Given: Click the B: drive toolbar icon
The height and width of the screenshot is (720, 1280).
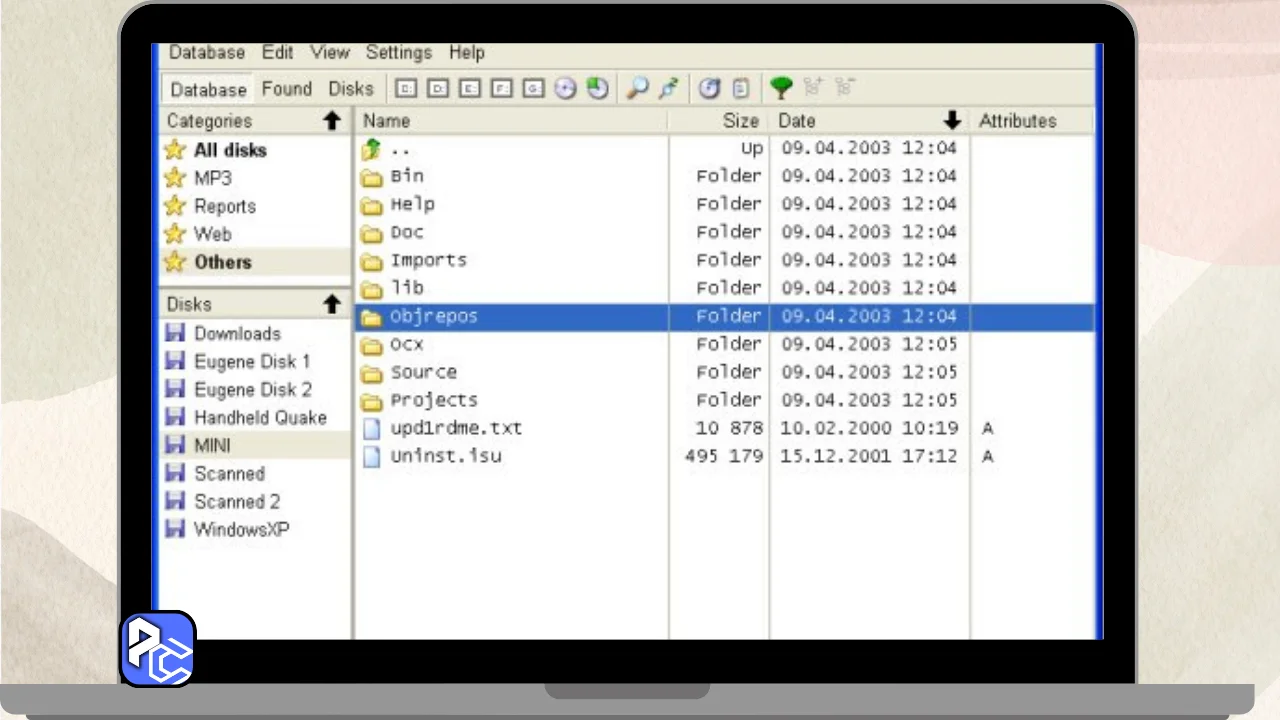Looking at the screenshot, I should [x=406, y=89].
